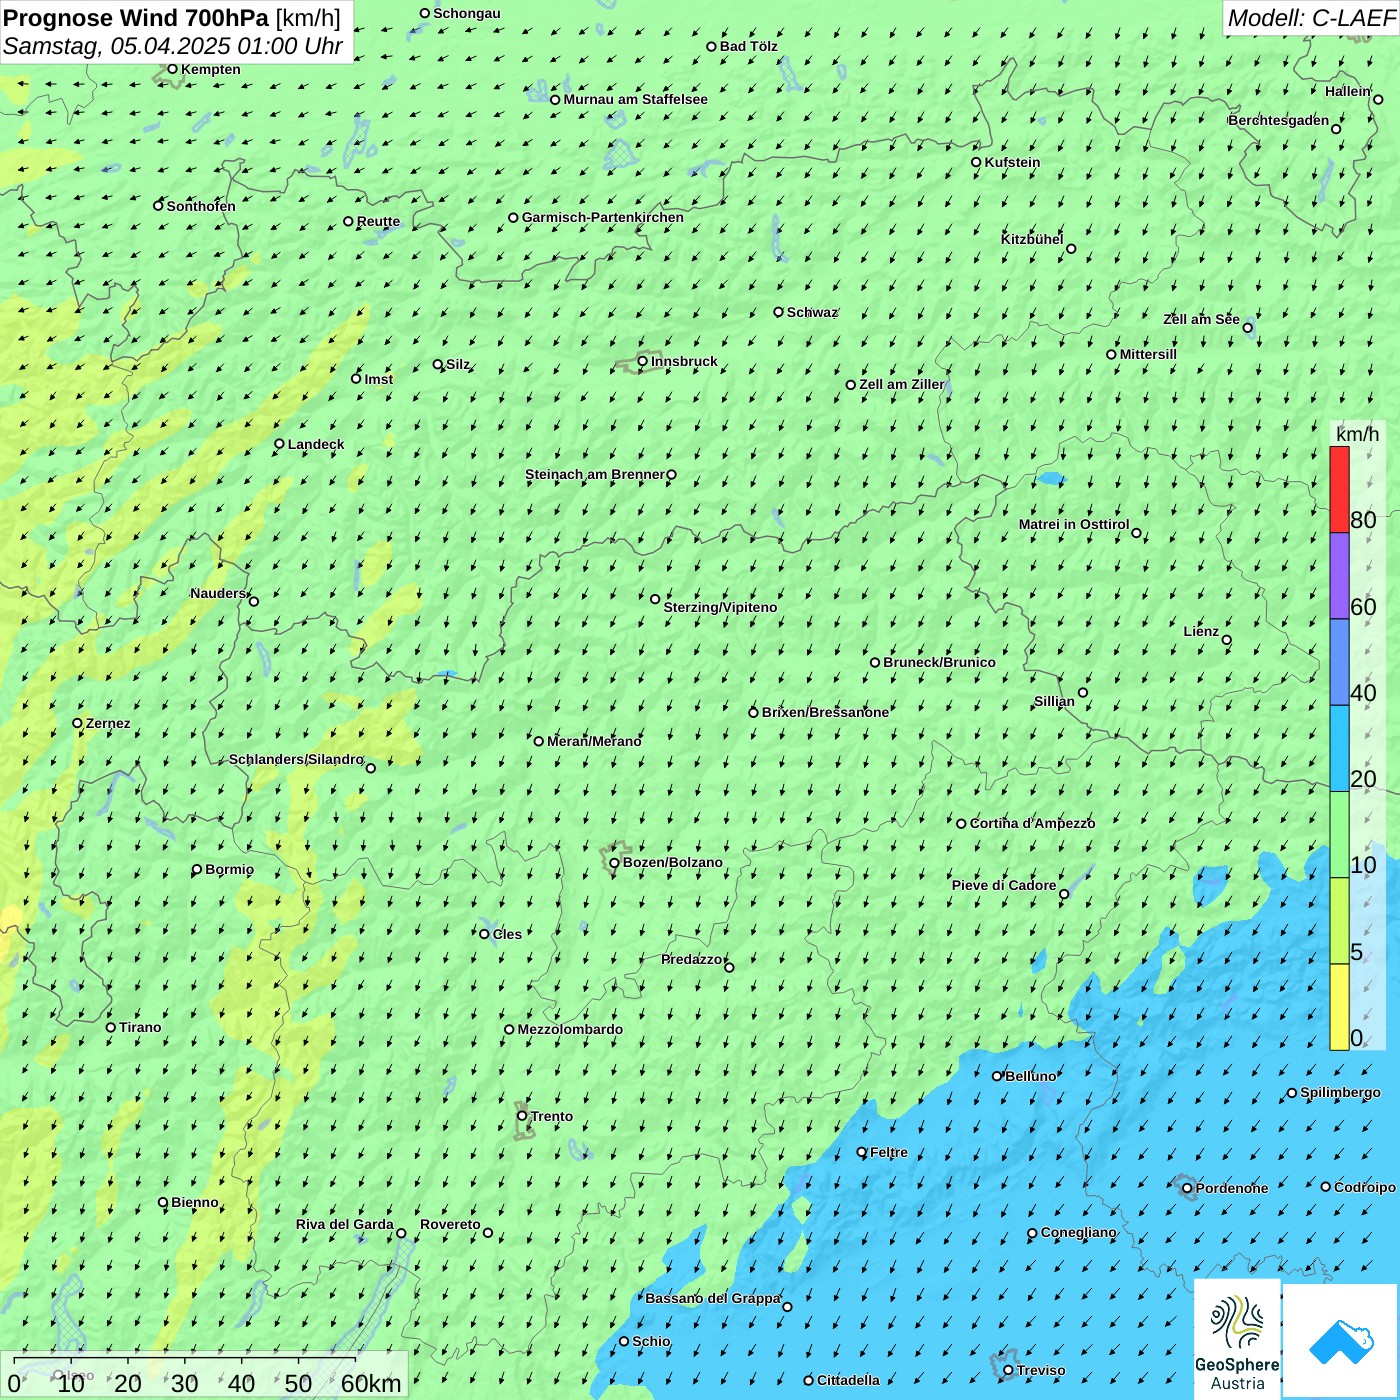
Task: Click the 'Brixen/Bressanone' label
Action: [x=825, y=712]
